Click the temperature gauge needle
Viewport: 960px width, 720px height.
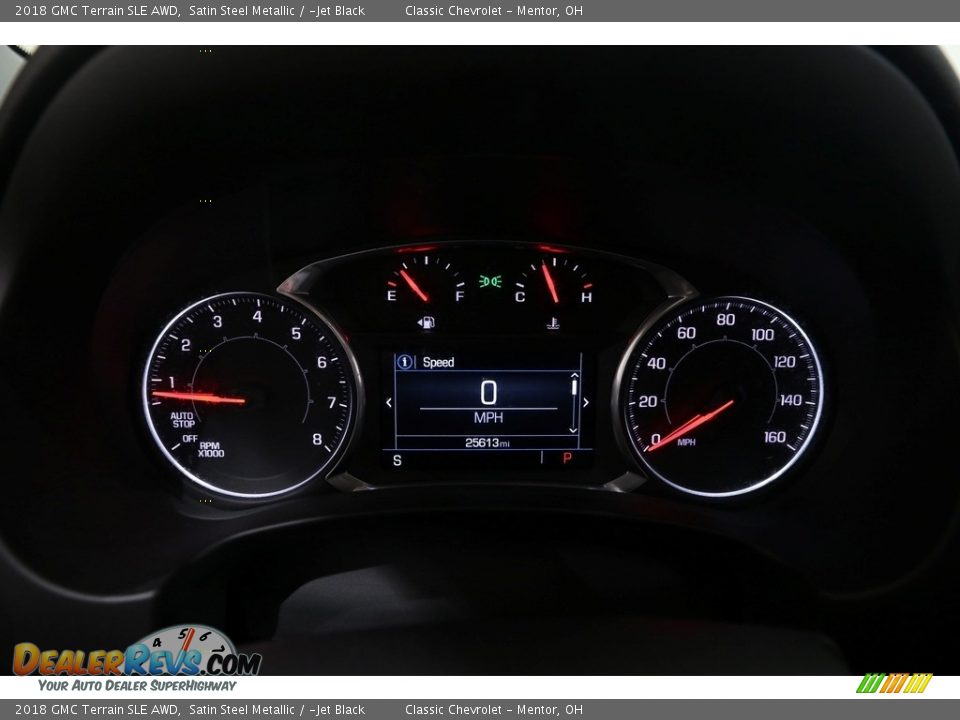[x=549, y=282]
